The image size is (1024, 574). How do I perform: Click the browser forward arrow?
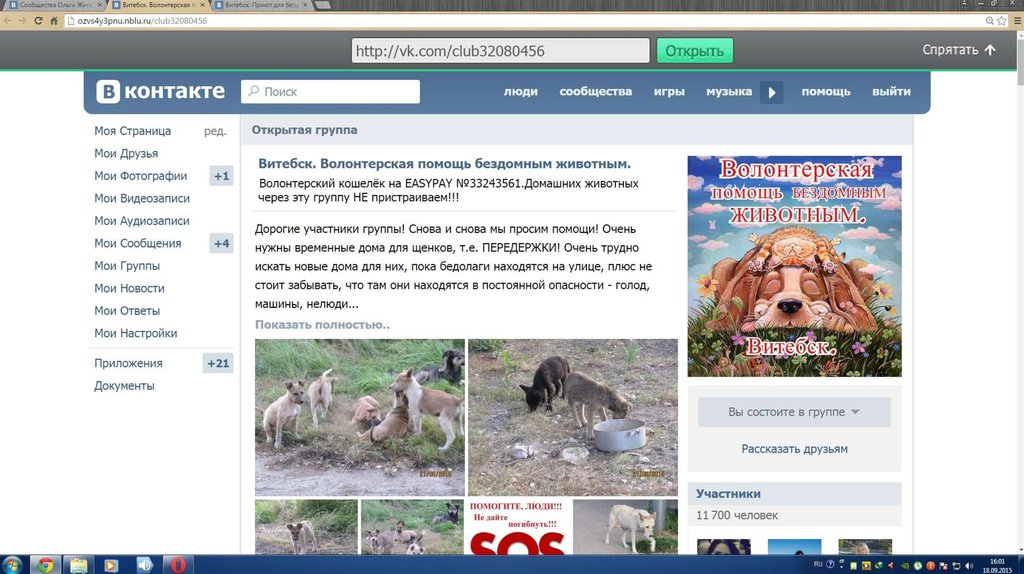tap(23, 21)
